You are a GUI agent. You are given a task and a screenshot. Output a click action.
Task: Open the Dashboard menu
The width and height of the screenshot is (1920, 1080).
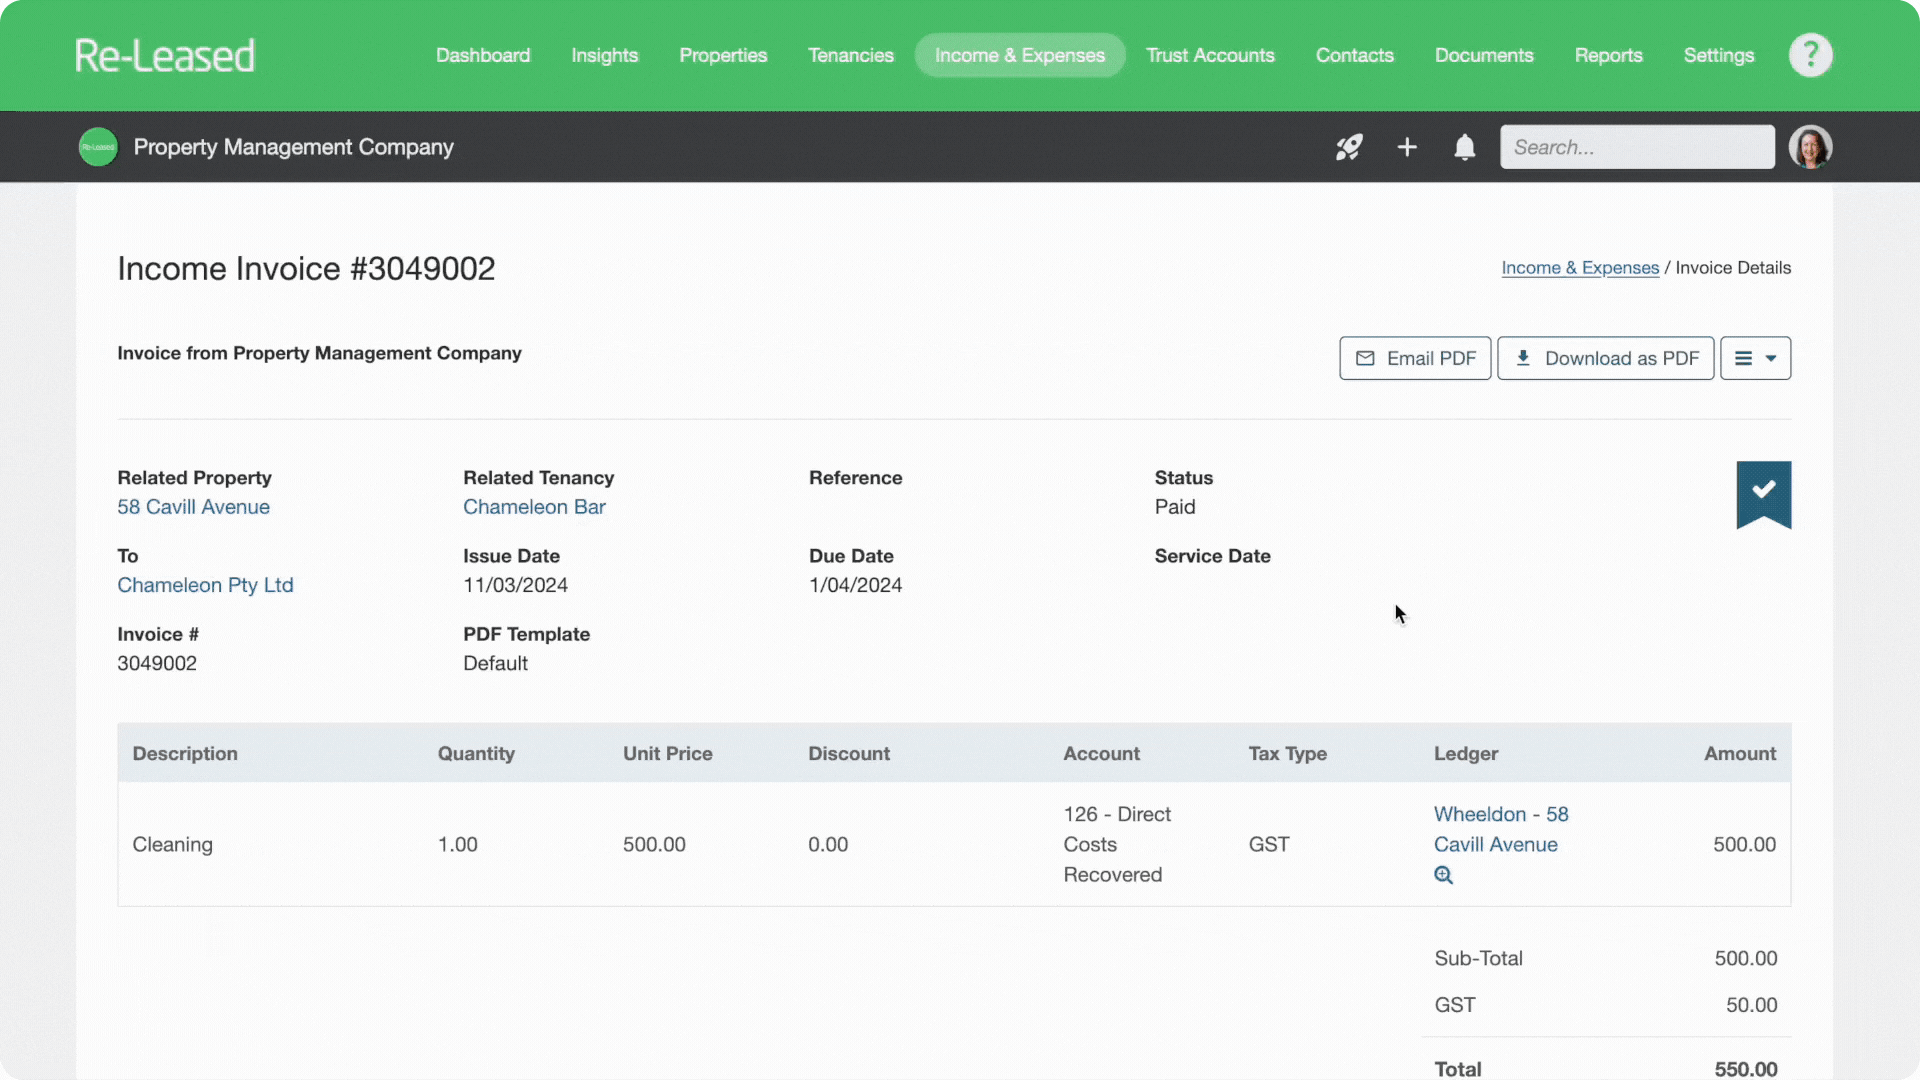click(483, 55)
